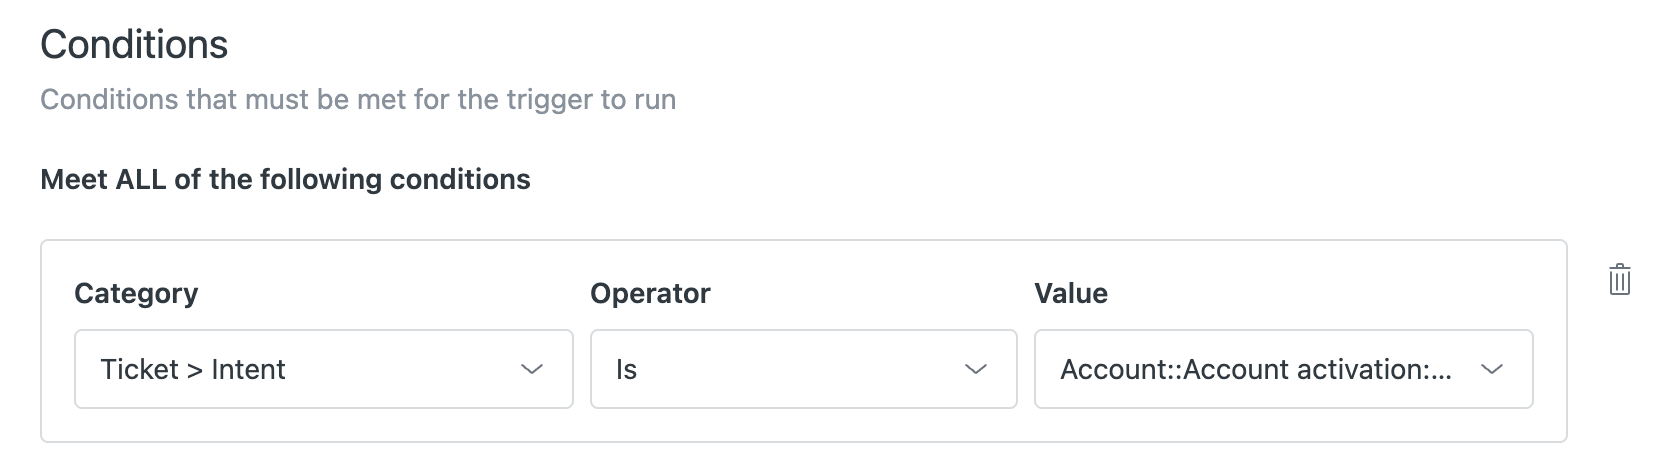
Task: Open the Value dropdown for Account activation
Action: coord(1284,369)
